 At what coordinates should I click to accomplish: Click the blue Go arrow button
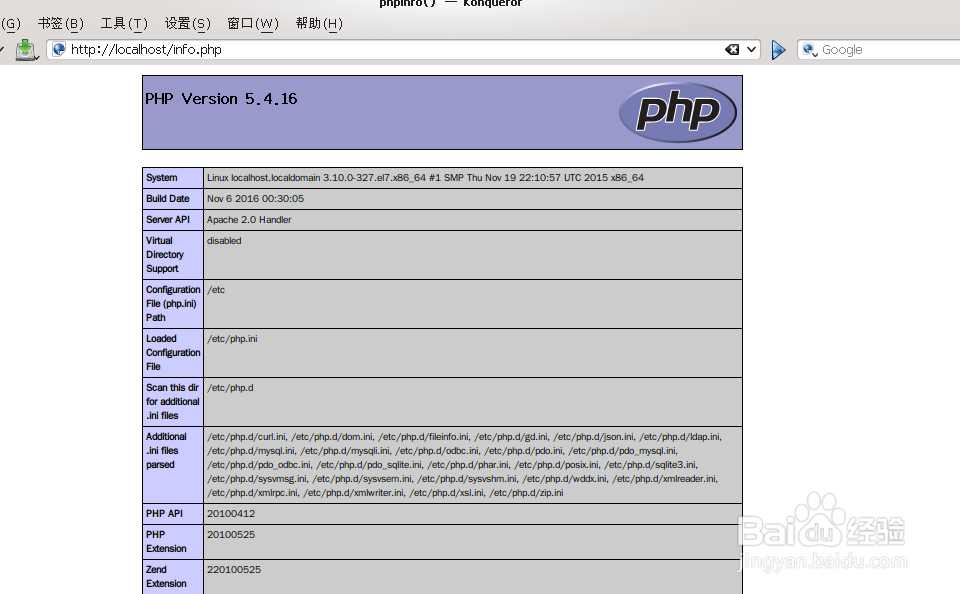click(778, 50)
